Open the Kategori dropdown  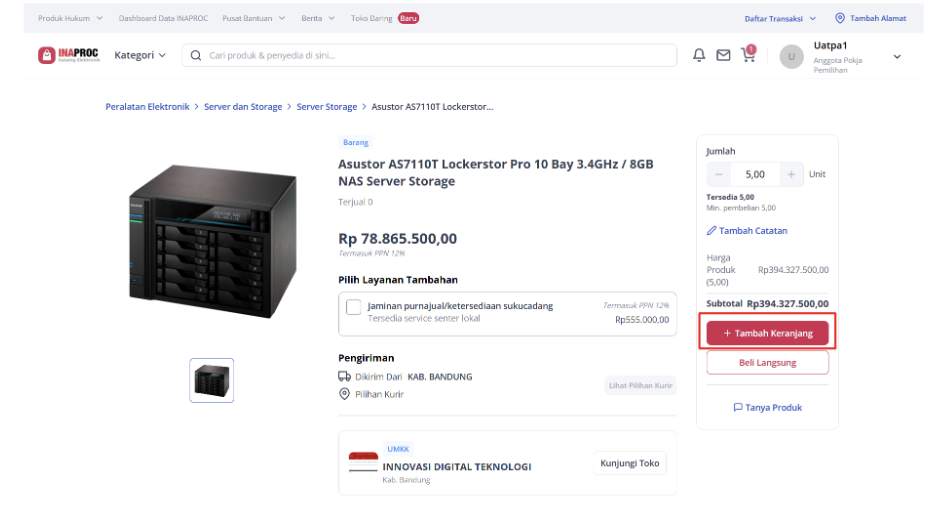tap(140, 55)
